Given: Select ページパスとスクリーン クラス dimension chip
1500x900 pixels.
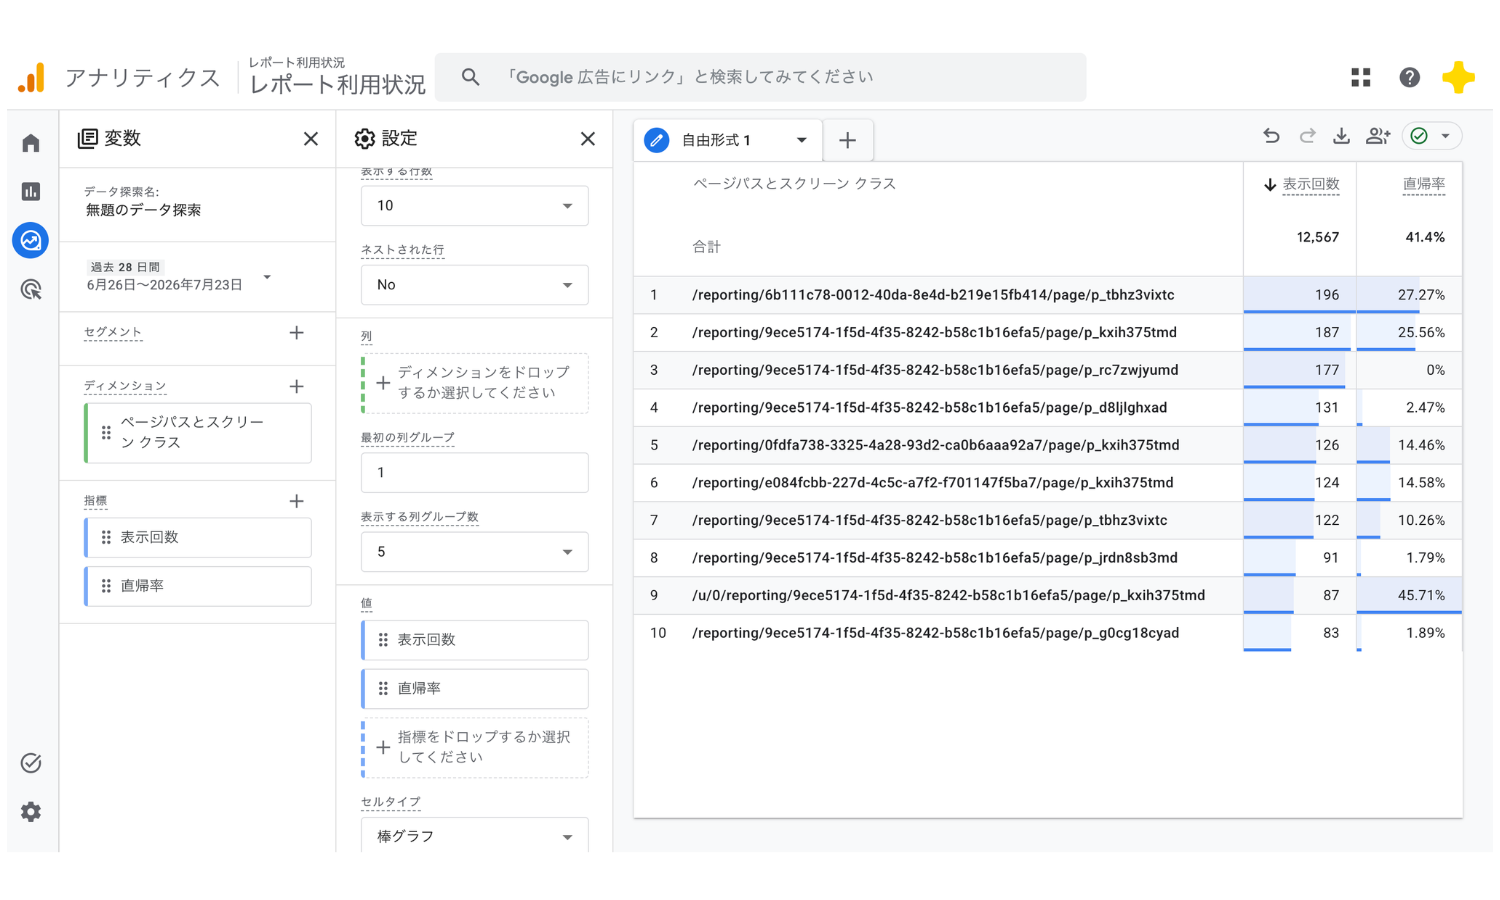Looking at the screenshot, I should click(x=198, y=433).
